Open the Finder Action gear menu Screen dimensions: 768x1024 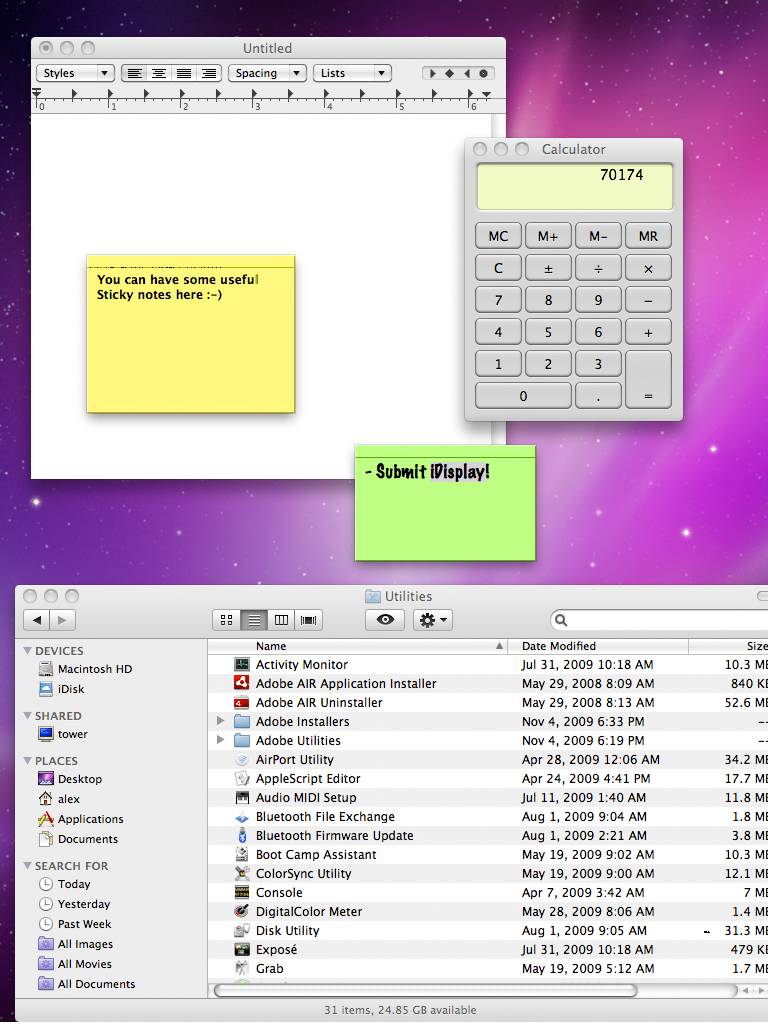[x=433, y=620]
